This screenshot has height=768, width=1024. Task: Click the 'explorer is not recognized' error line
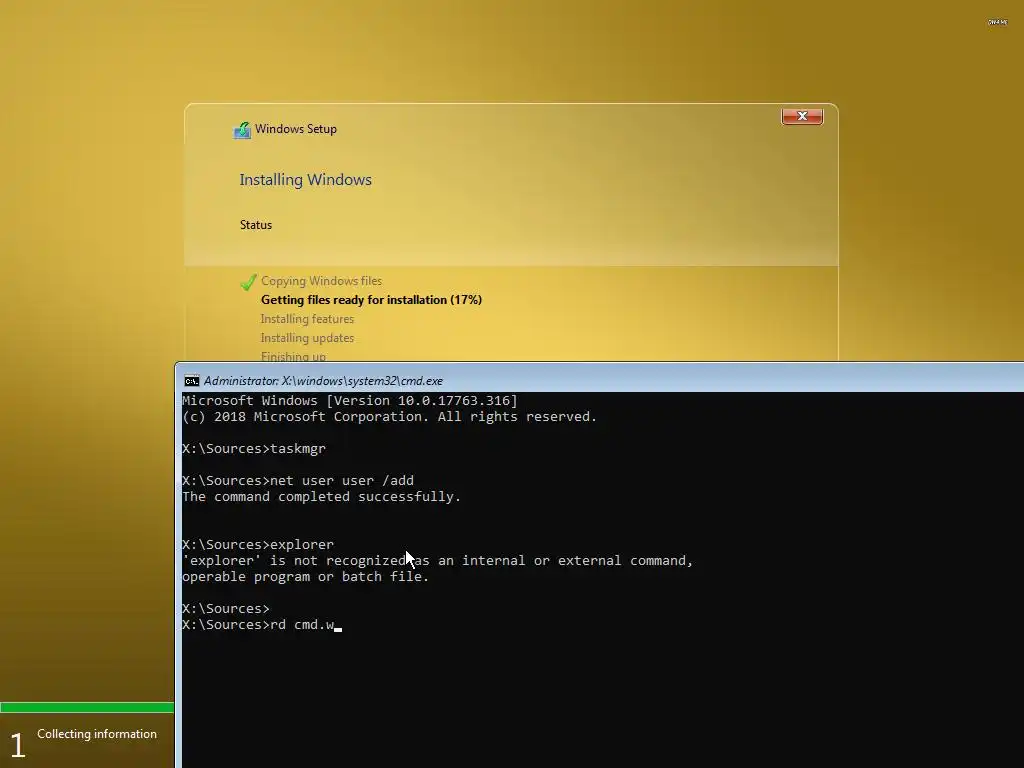438,560
